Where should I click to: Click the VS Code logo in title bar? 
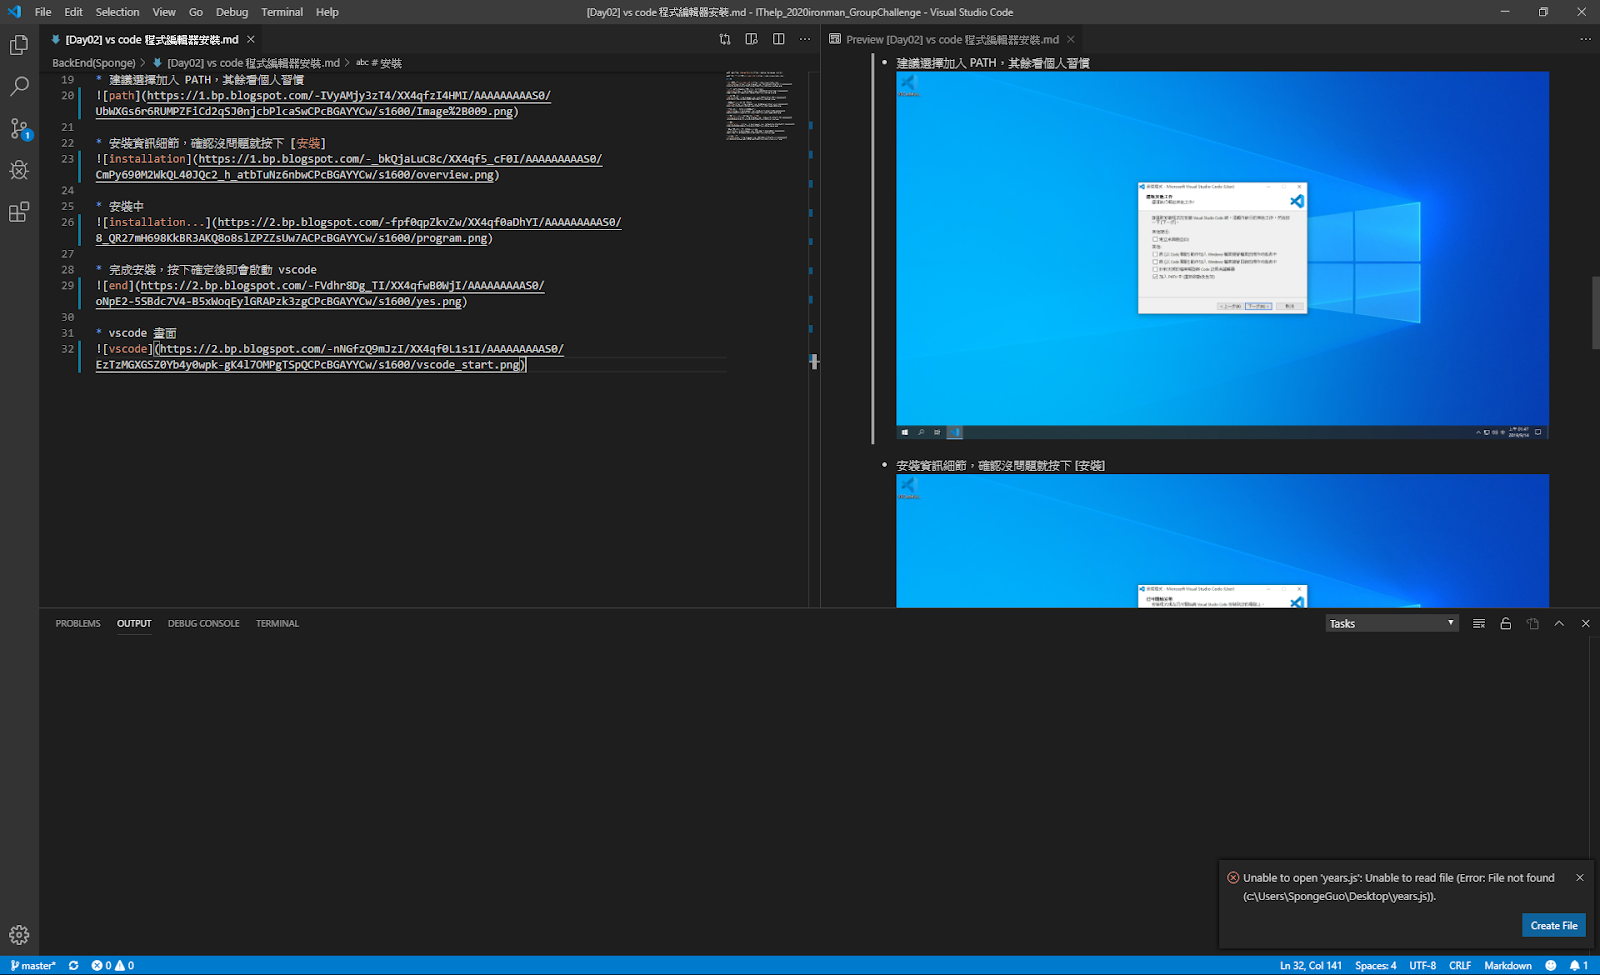pyautogui.click(x=13, y=12)
